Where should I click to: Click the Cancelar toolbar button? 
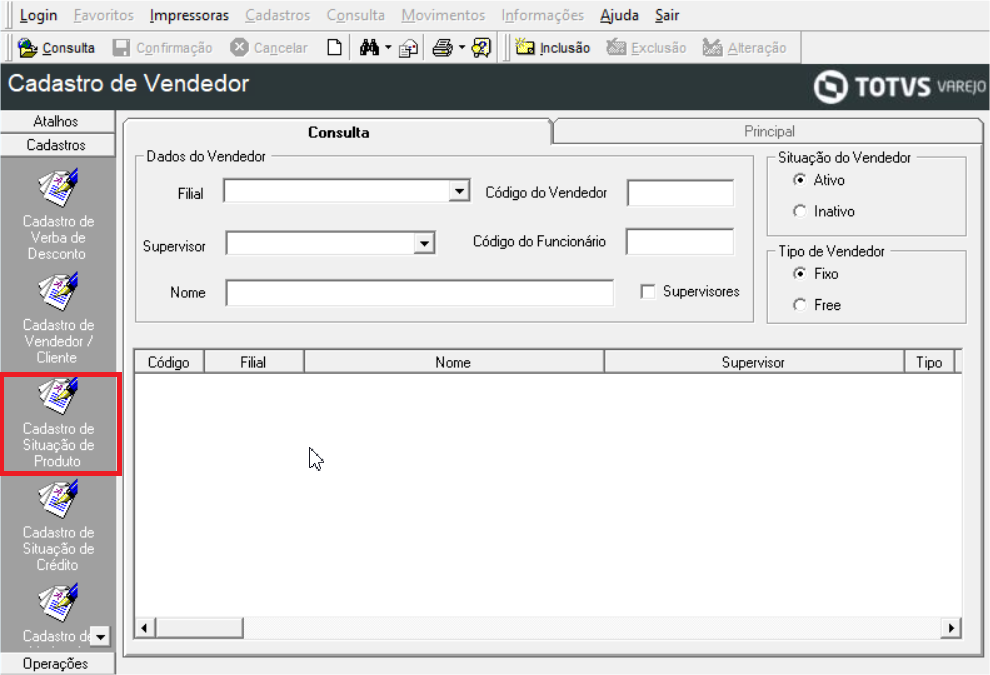(269, 48)
